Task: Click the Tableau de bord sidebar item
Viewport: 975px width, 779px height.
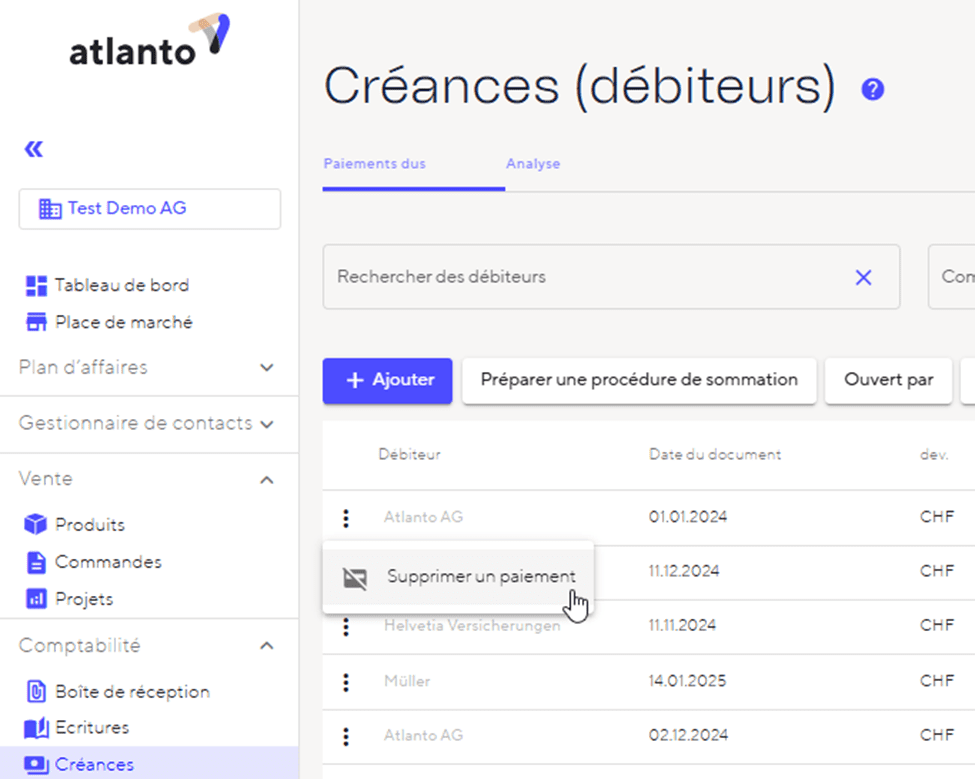Action: click(x=121, y=285)
